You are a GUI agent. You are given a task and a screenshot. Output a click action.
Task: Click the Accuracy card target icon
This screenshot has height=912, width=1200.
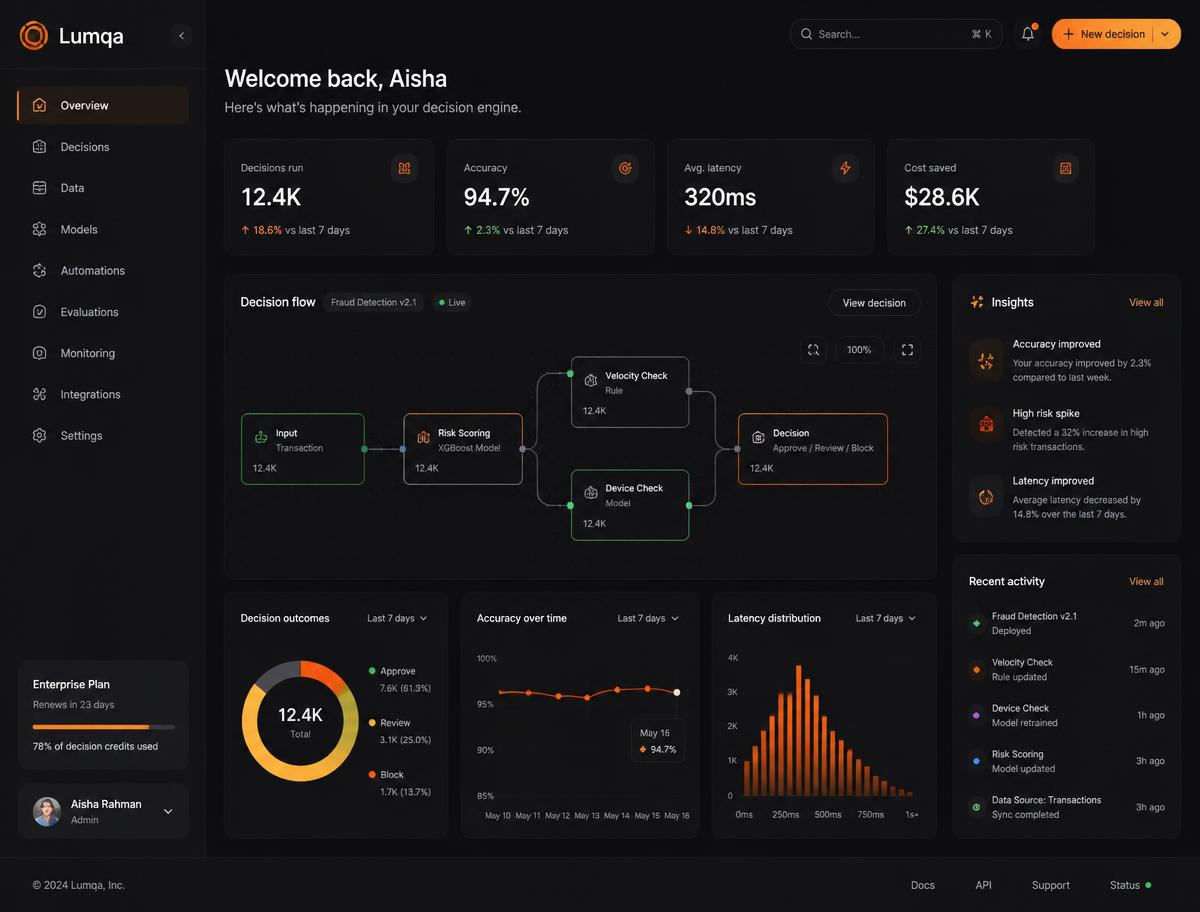click(625, 168)
